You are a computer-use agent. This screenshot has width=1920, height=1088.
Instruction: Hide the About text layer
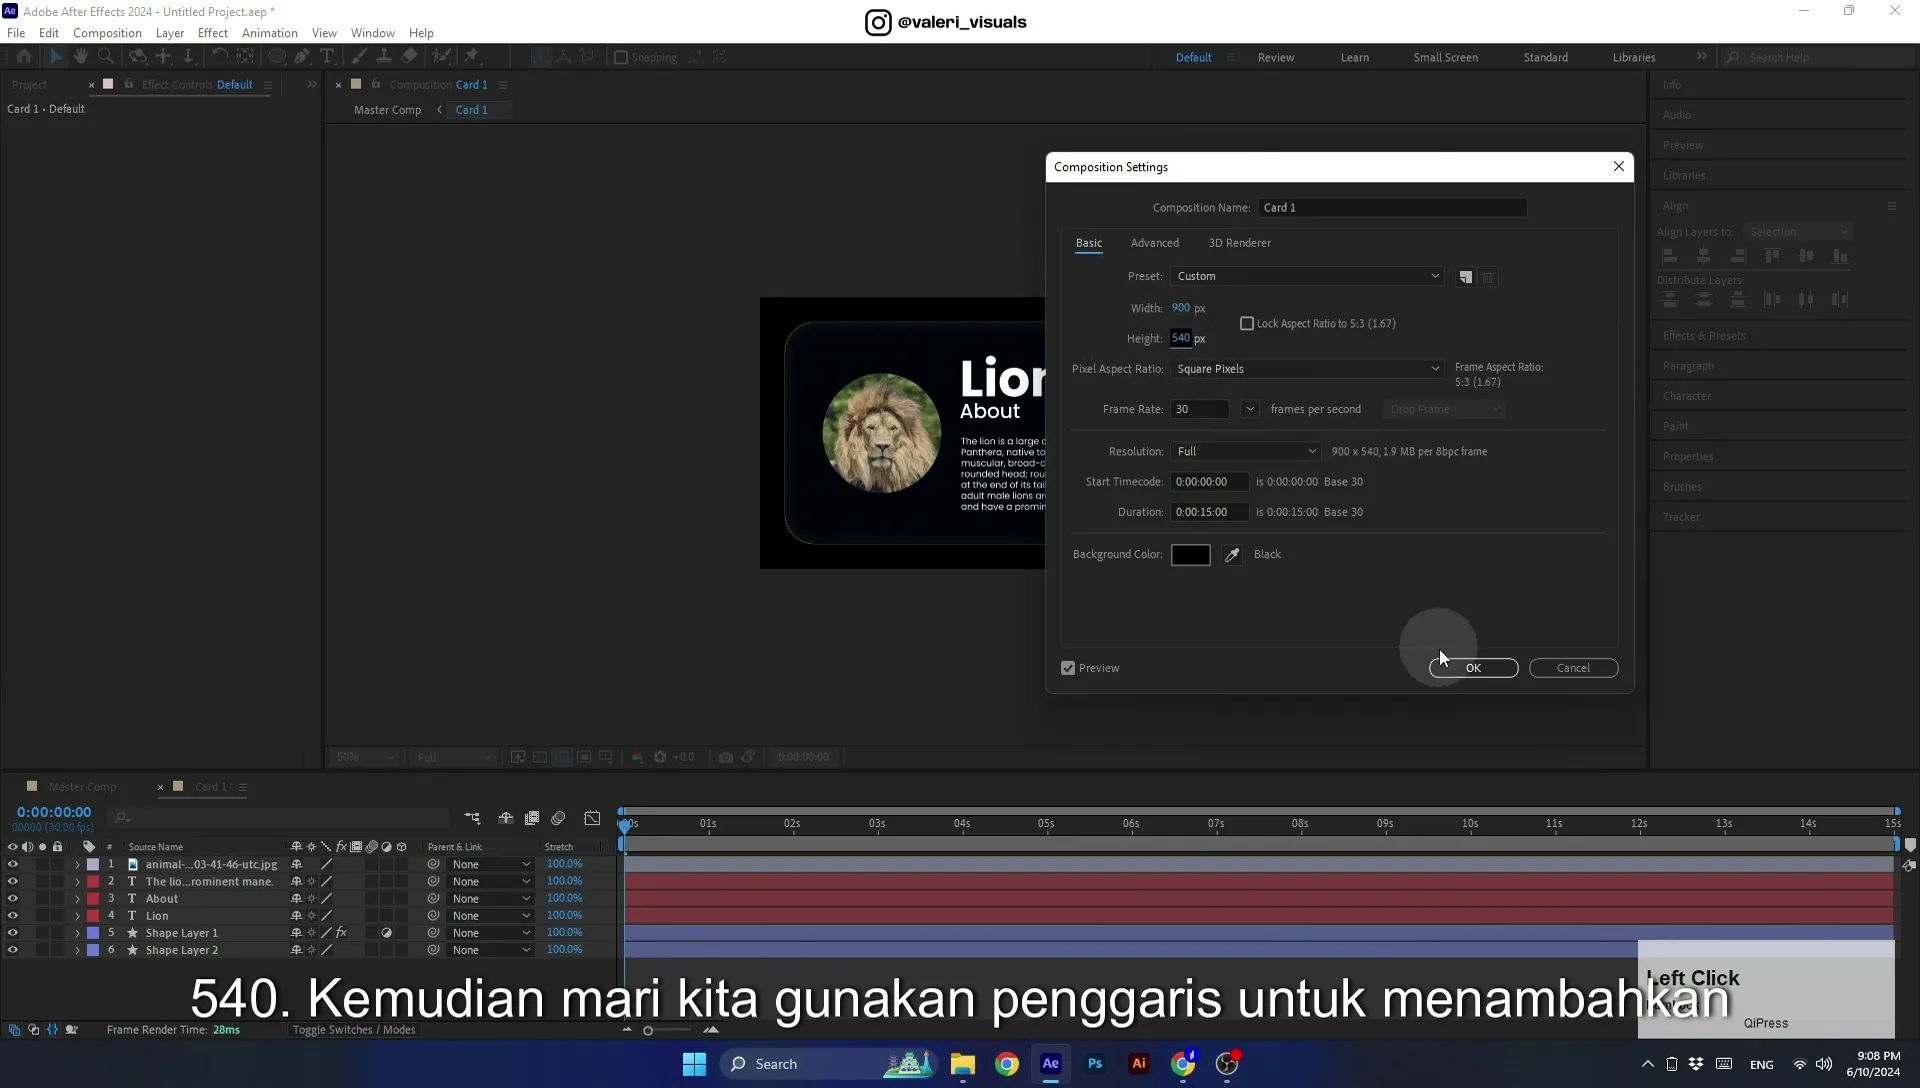pyautogui.click(x=13, y=899)
